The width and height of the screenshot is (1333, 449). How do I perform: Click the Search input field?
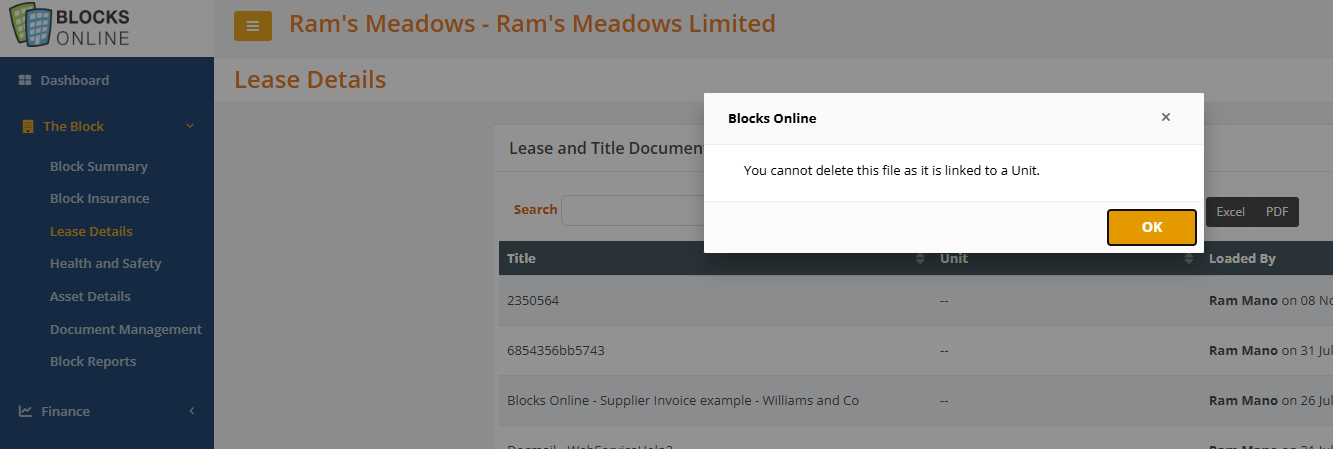point(632,210)
